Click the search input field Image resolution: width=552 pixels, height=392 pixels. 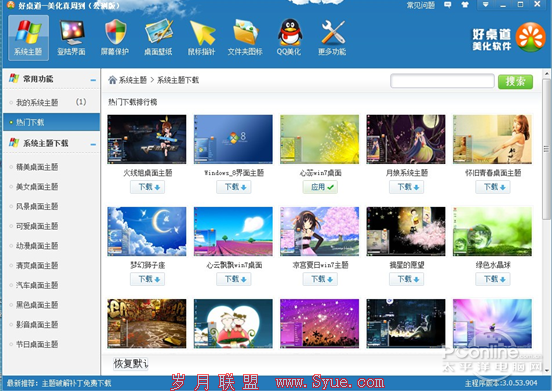442,81
